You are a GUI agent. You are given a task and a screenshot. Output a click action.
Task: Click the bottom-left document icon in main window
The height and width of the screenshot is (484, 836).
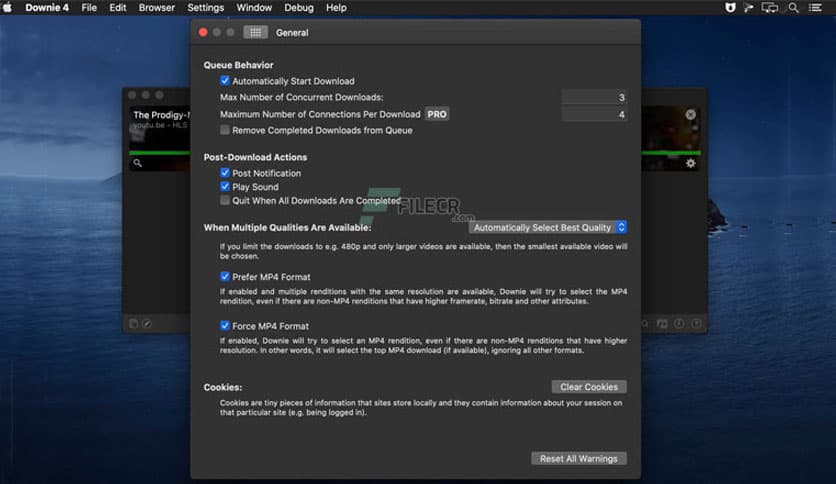point(133,324)
